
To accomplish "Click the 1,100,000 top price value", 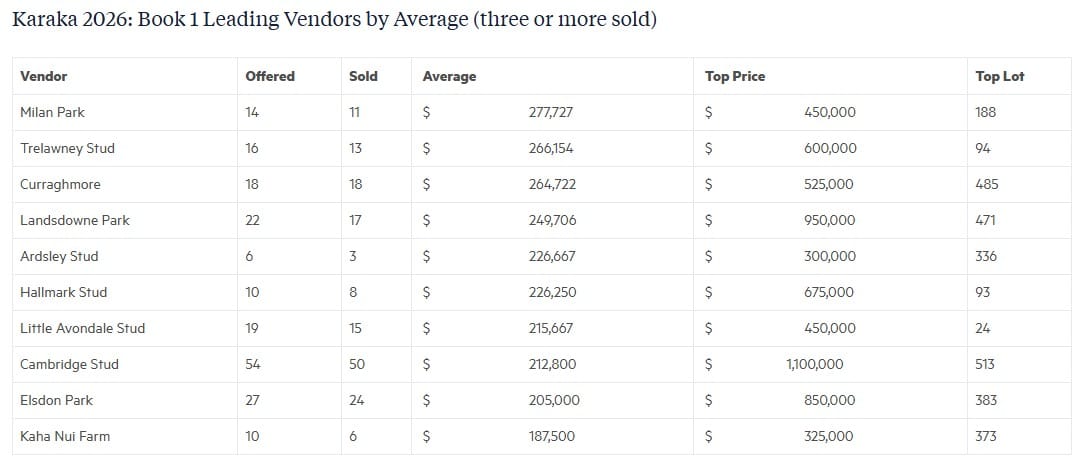I will coord(815,365).
